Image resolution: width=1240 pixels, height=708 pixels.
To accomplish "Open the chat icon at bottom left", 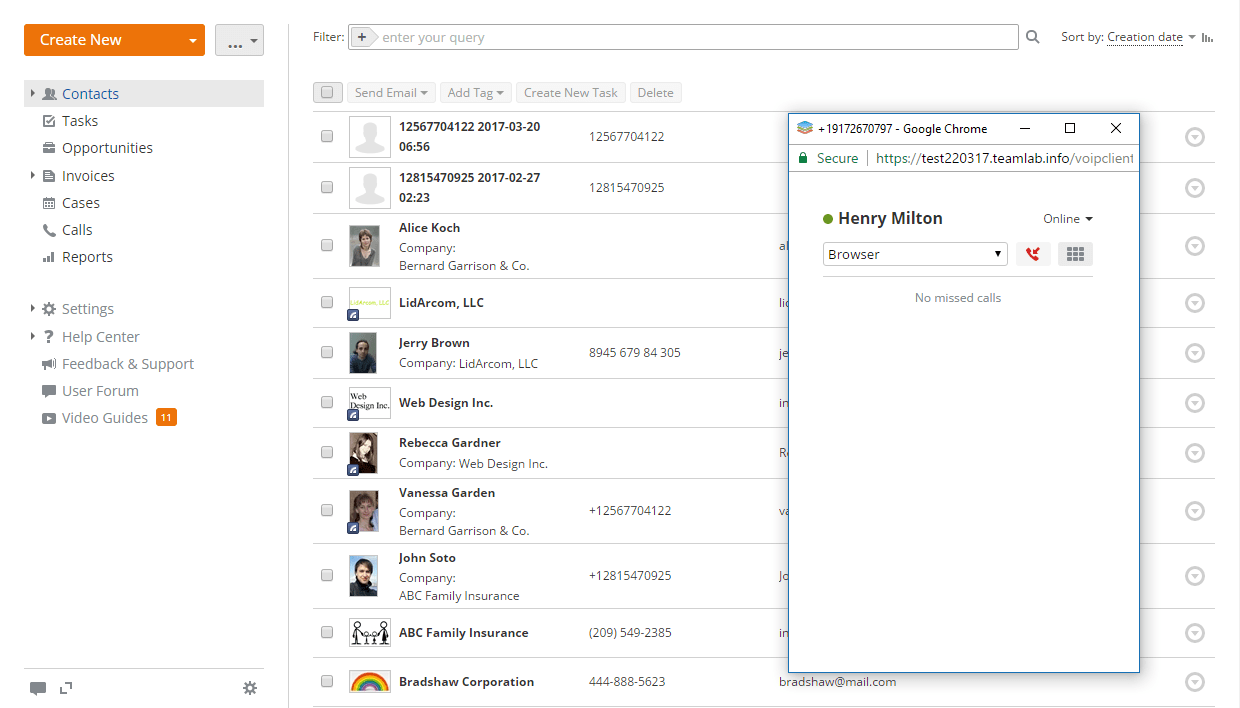I will [x=38, y=688].
